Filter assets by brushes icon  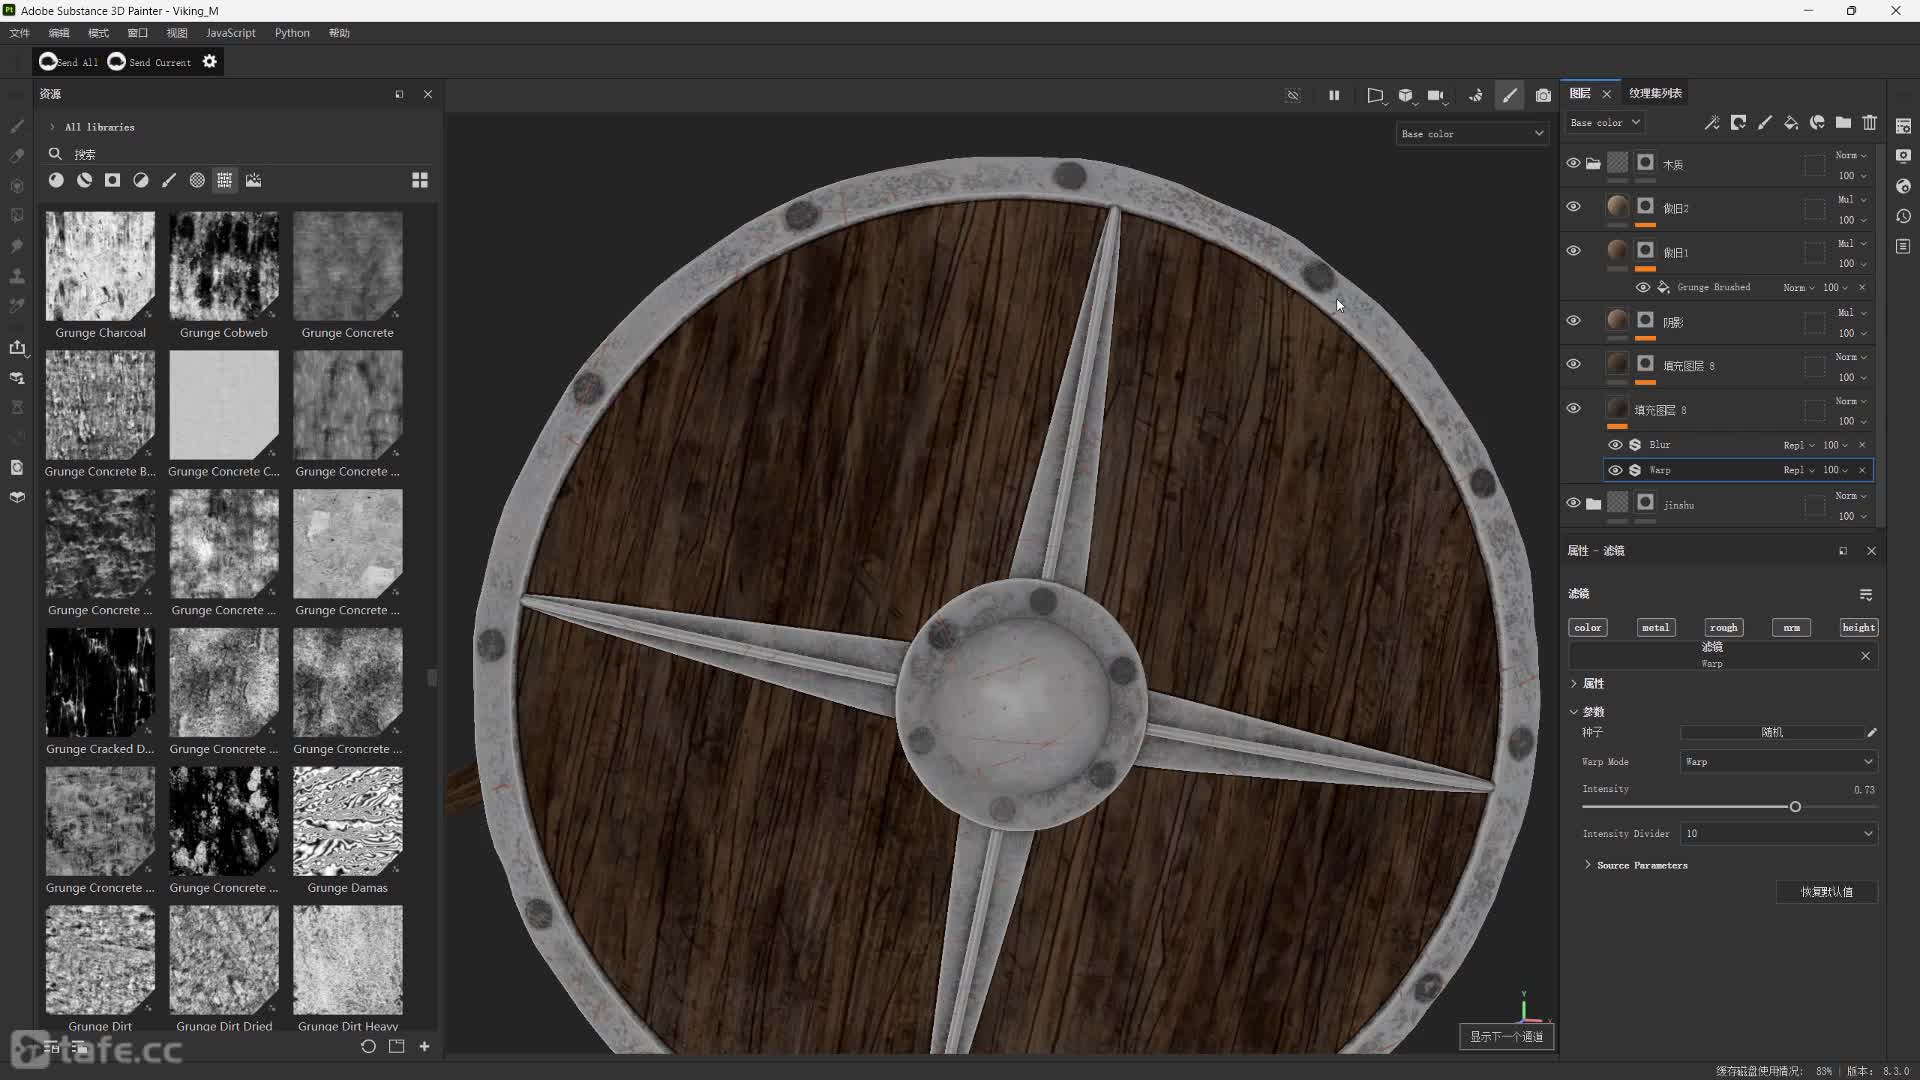point(169,180)
